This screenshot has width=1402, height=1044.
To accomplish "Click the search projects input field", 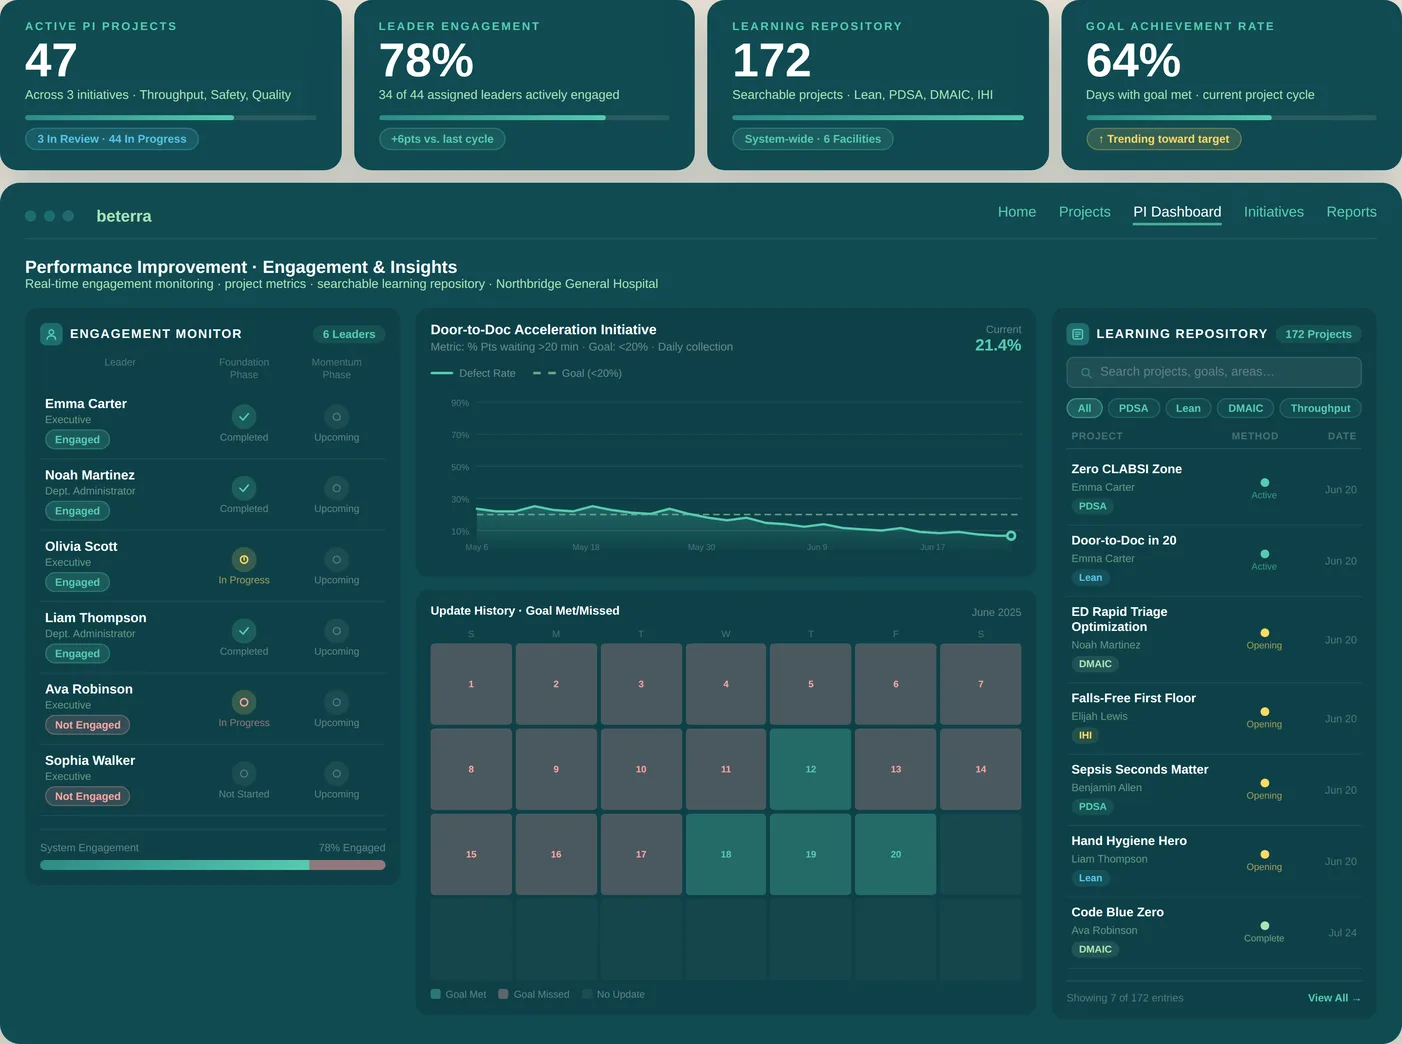I will (x=1213, y=372).
